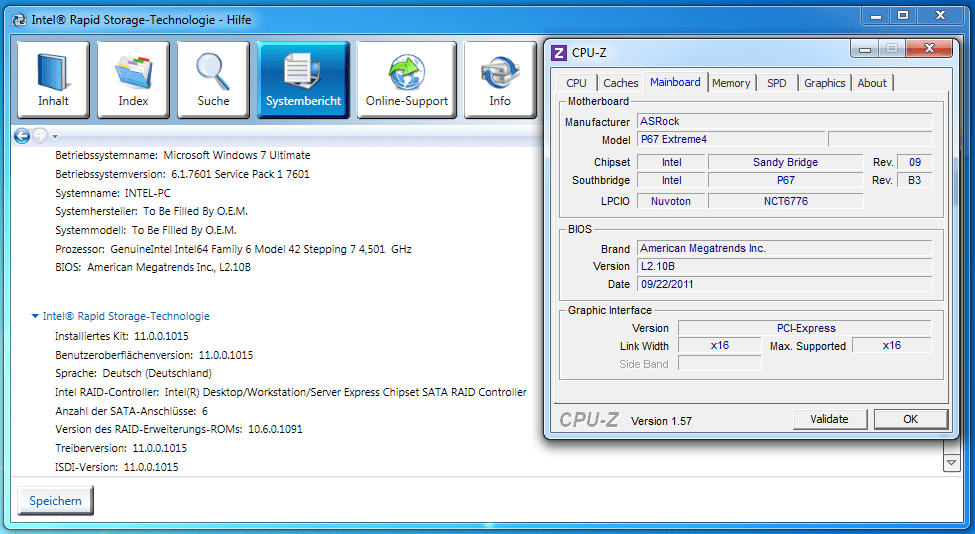Click the 'Prozessor: GenuineIntel Intel64' line
975x534 pixels.
(233, 249)
